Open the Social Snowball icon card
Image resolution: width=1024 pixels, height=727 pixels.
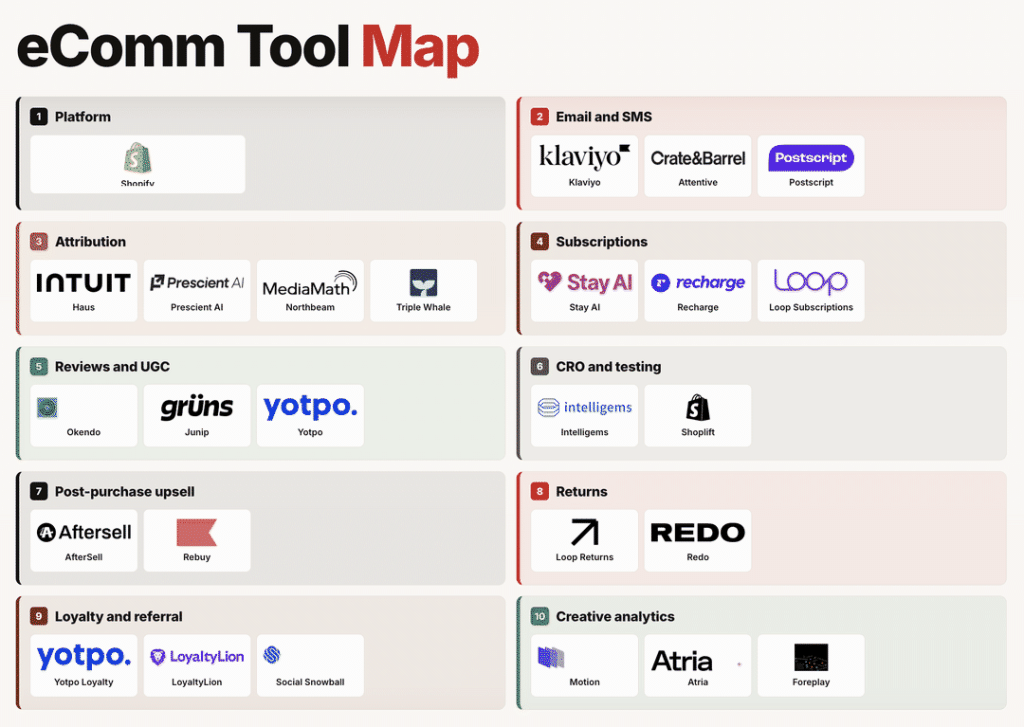tap(310, 665)
